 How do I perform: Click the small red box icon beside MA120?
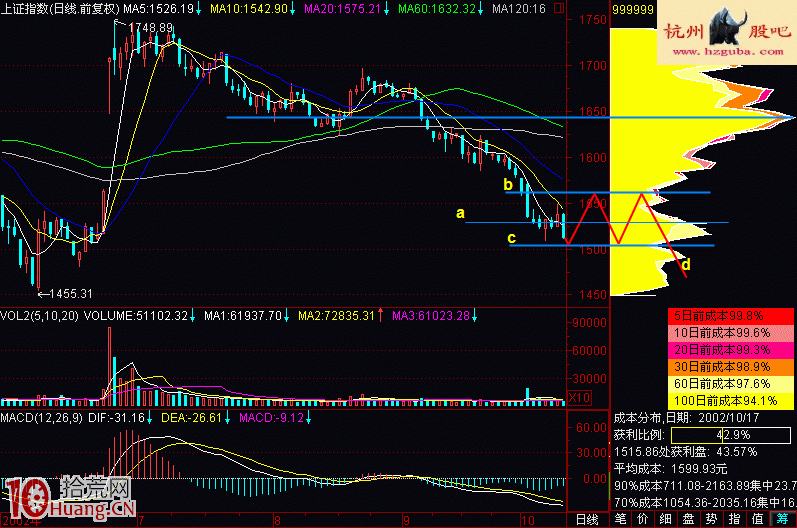point(559,9)
